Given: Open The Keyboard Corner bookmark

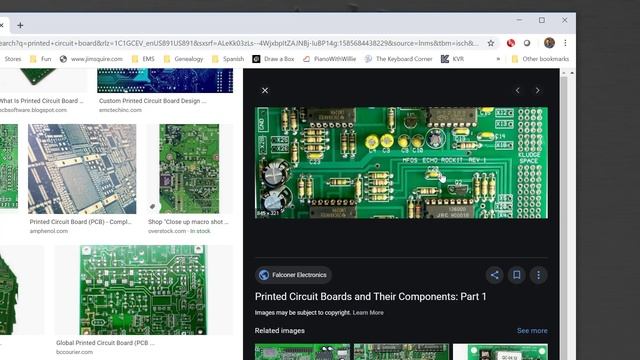Looking at the screenshot, I should pos(398,59).
